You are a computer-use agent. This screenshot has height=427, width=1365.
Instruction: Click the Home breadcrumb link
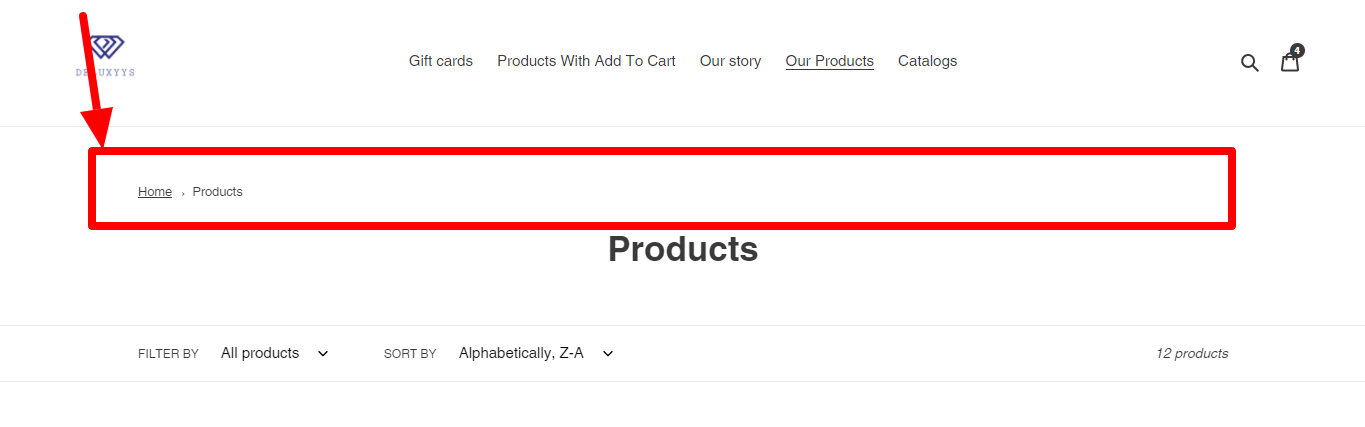(x=155, y=192)
